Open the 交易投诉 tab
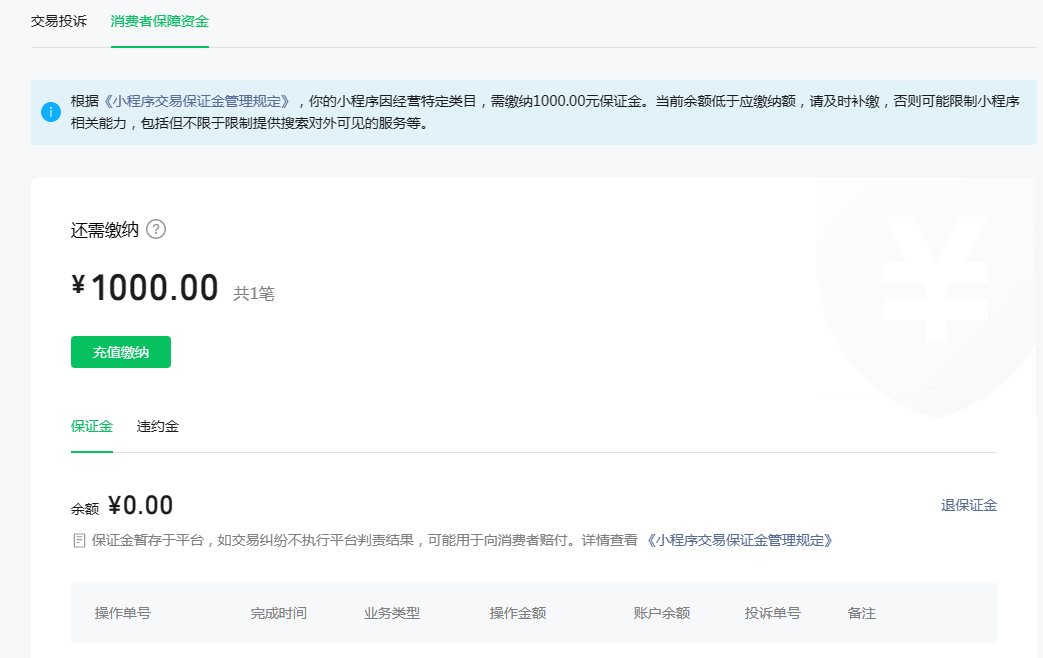This screenshot has height=658, width=1043. [x=59, y=21]
